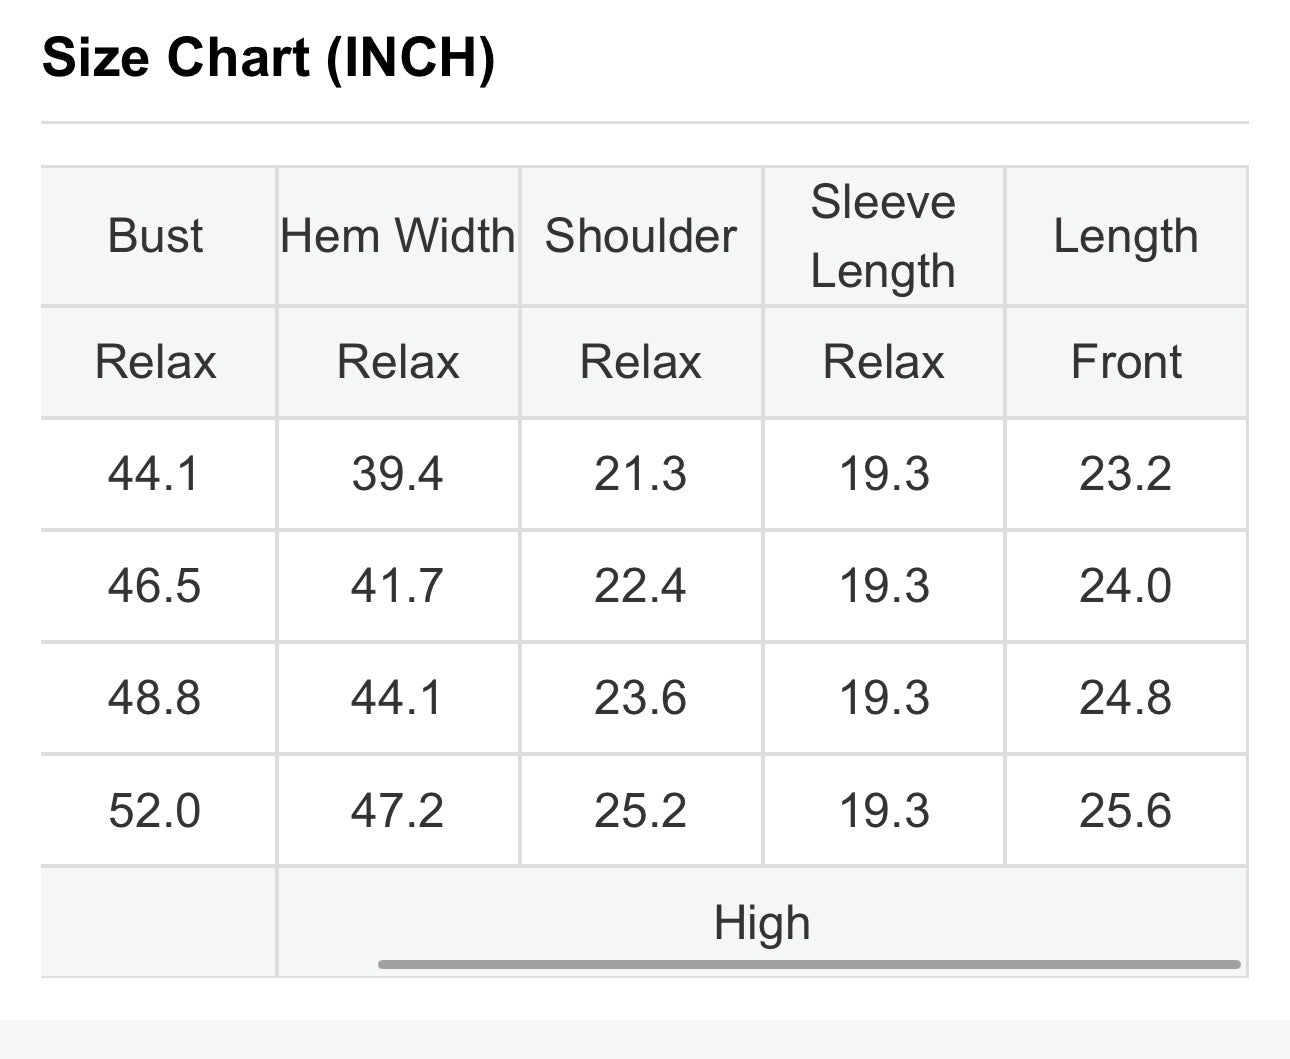Image resolution: width=1290 pixels, height=1059 pixels.
Task: Click the Relax cell under Bust
Action: 156,361
